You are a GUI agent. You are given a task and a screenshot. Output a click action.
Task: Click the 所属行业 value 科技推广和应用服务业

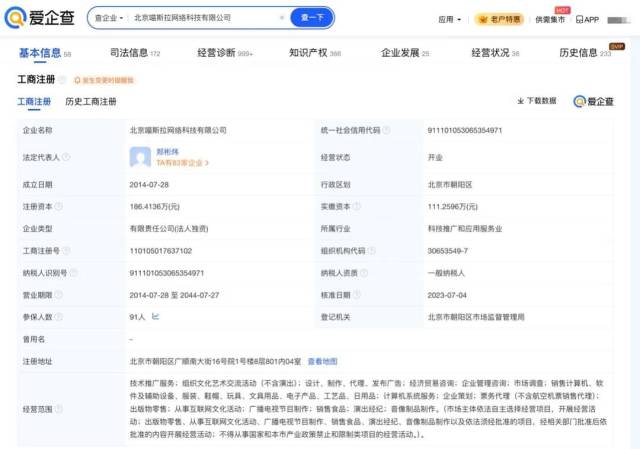pyautogui.click(x=465, y=229)
